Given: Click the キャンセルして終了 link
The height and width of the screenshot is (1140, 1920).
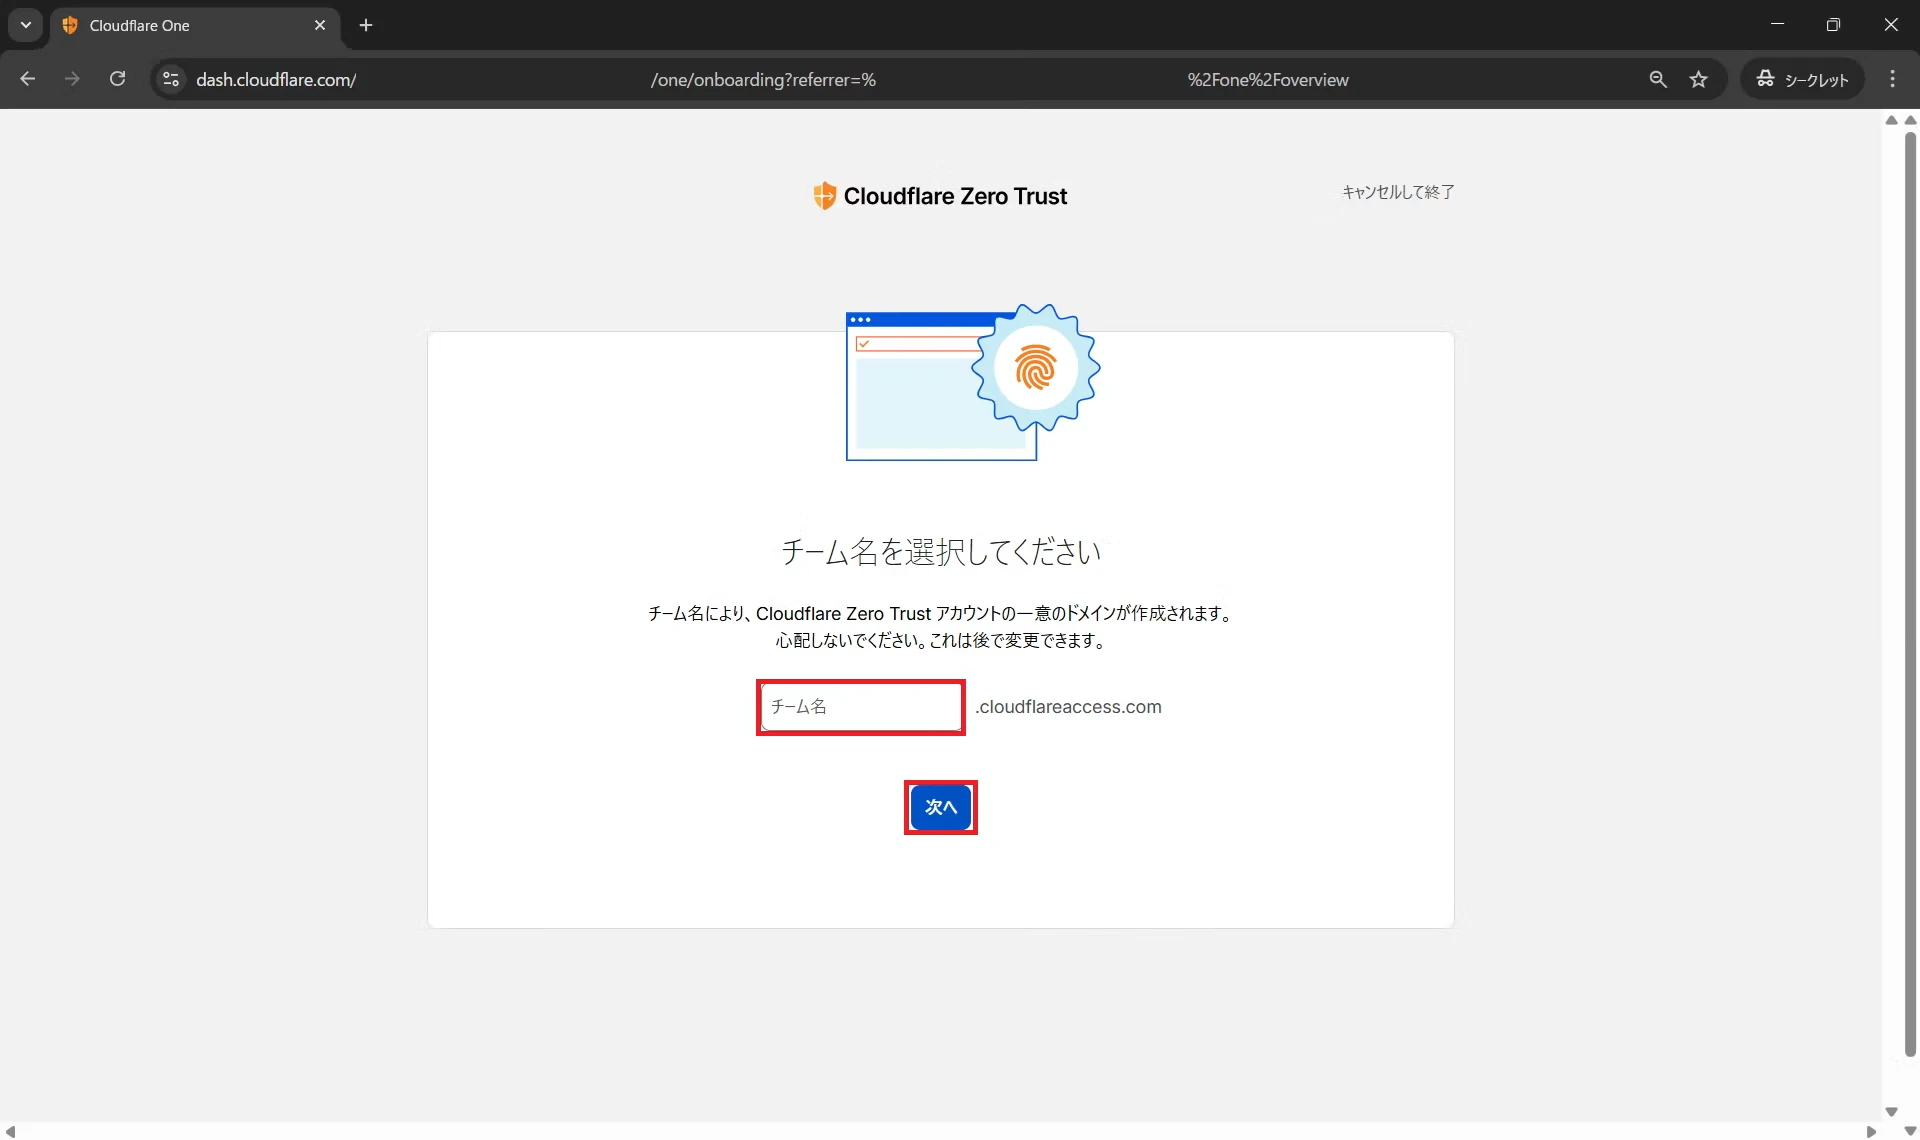Looking at the screenshot, I should (1398, 192).
